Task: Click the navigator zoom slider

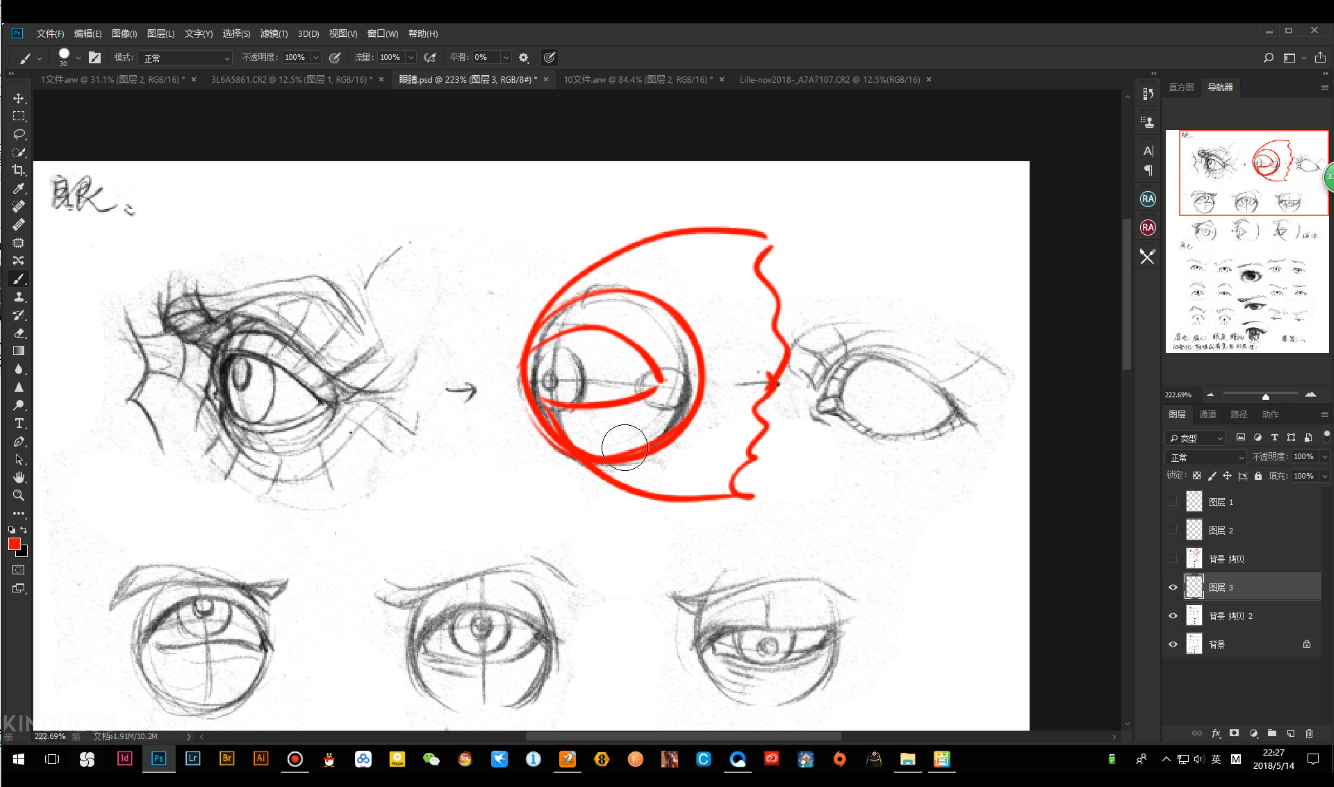Action: (x=1265, y=395)
